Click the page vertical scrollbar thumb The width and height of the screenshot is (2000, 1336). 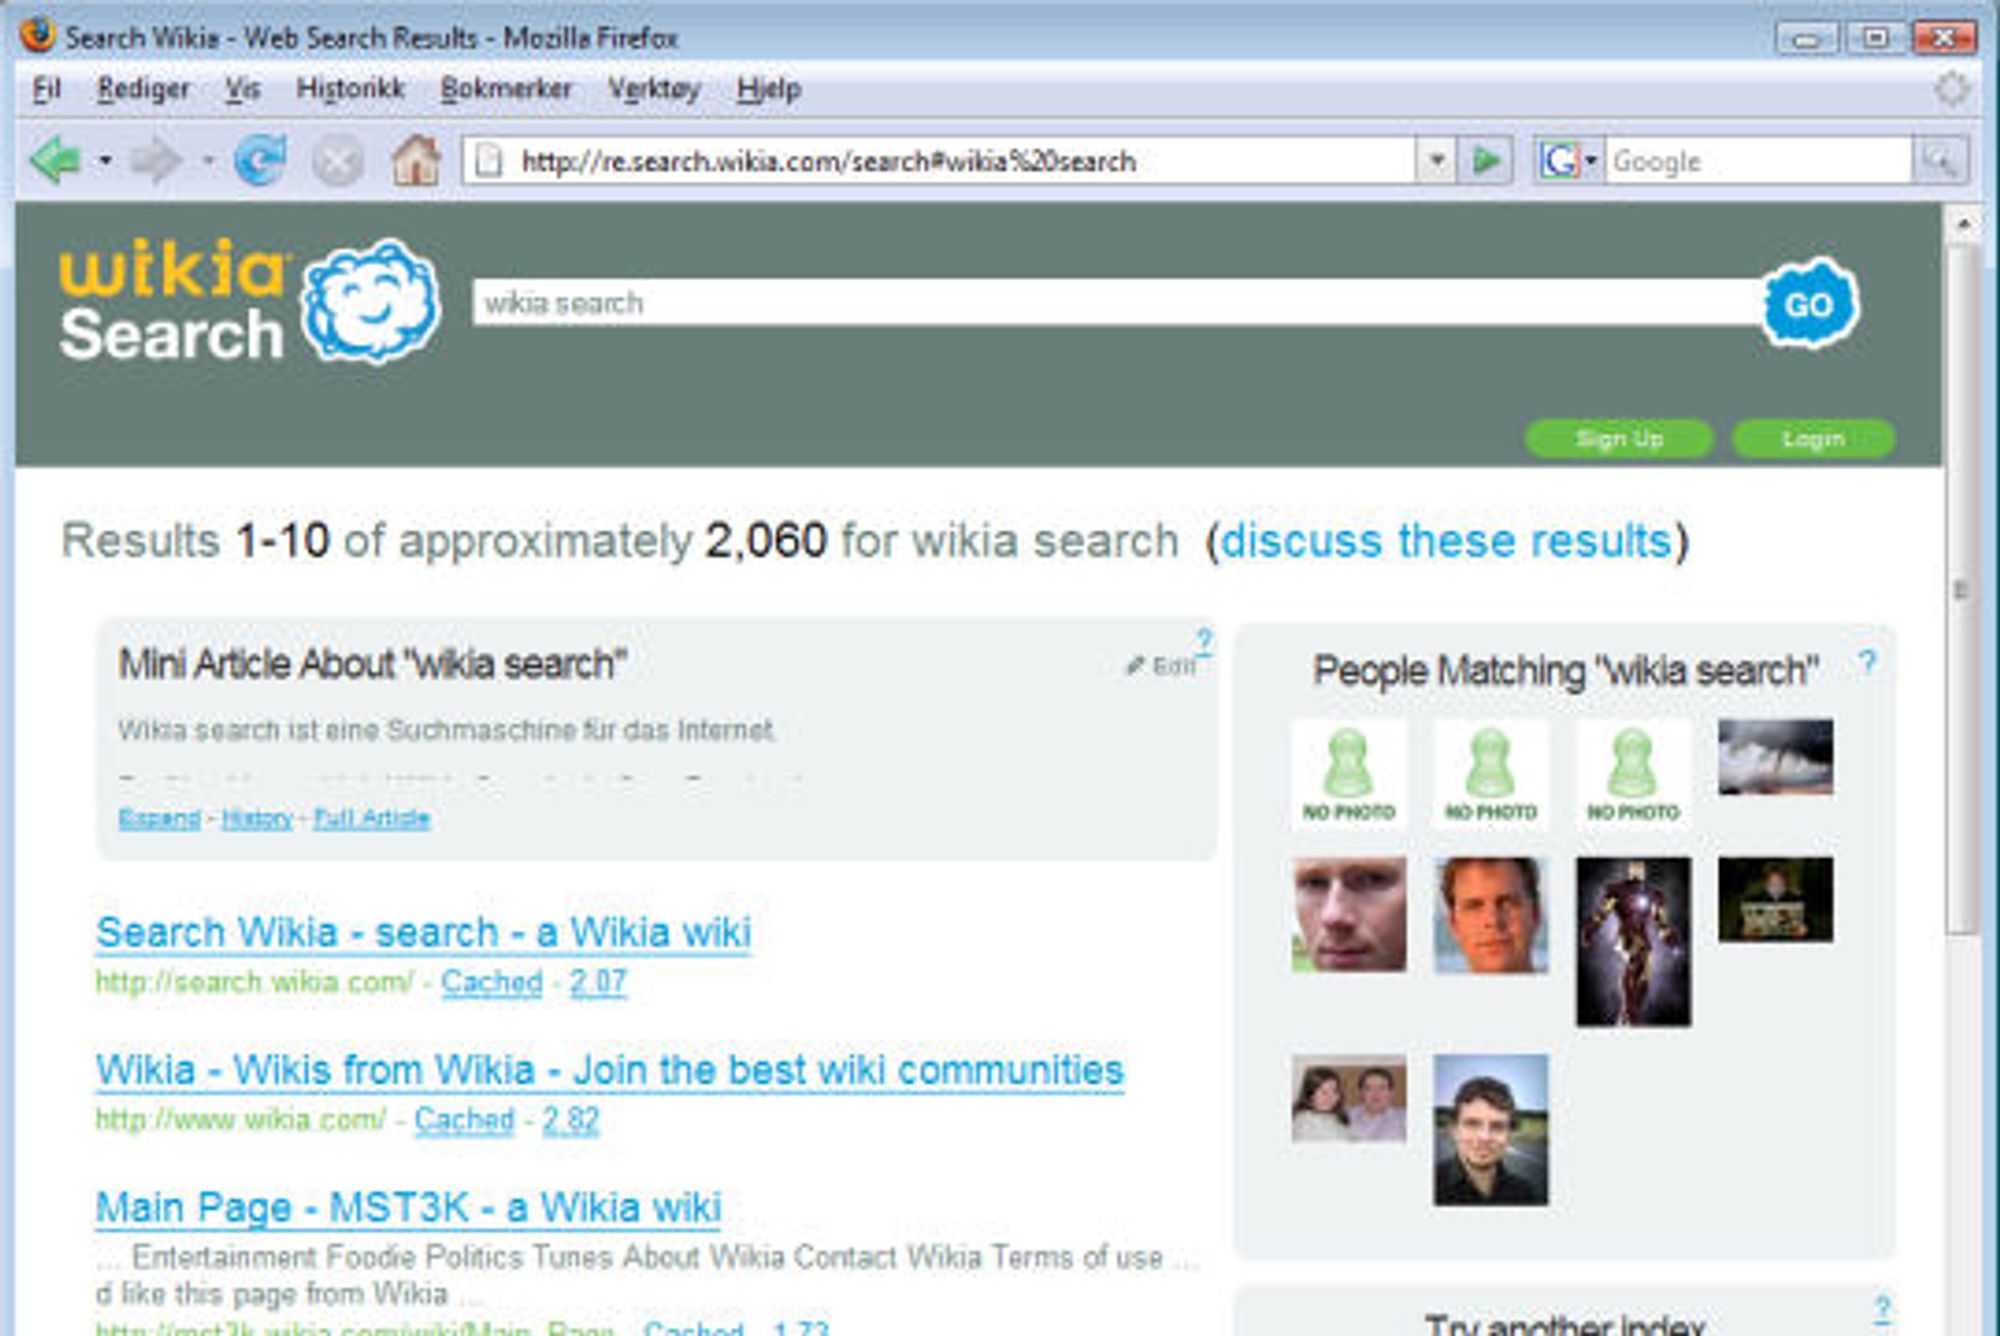[x=1962, y=590]
